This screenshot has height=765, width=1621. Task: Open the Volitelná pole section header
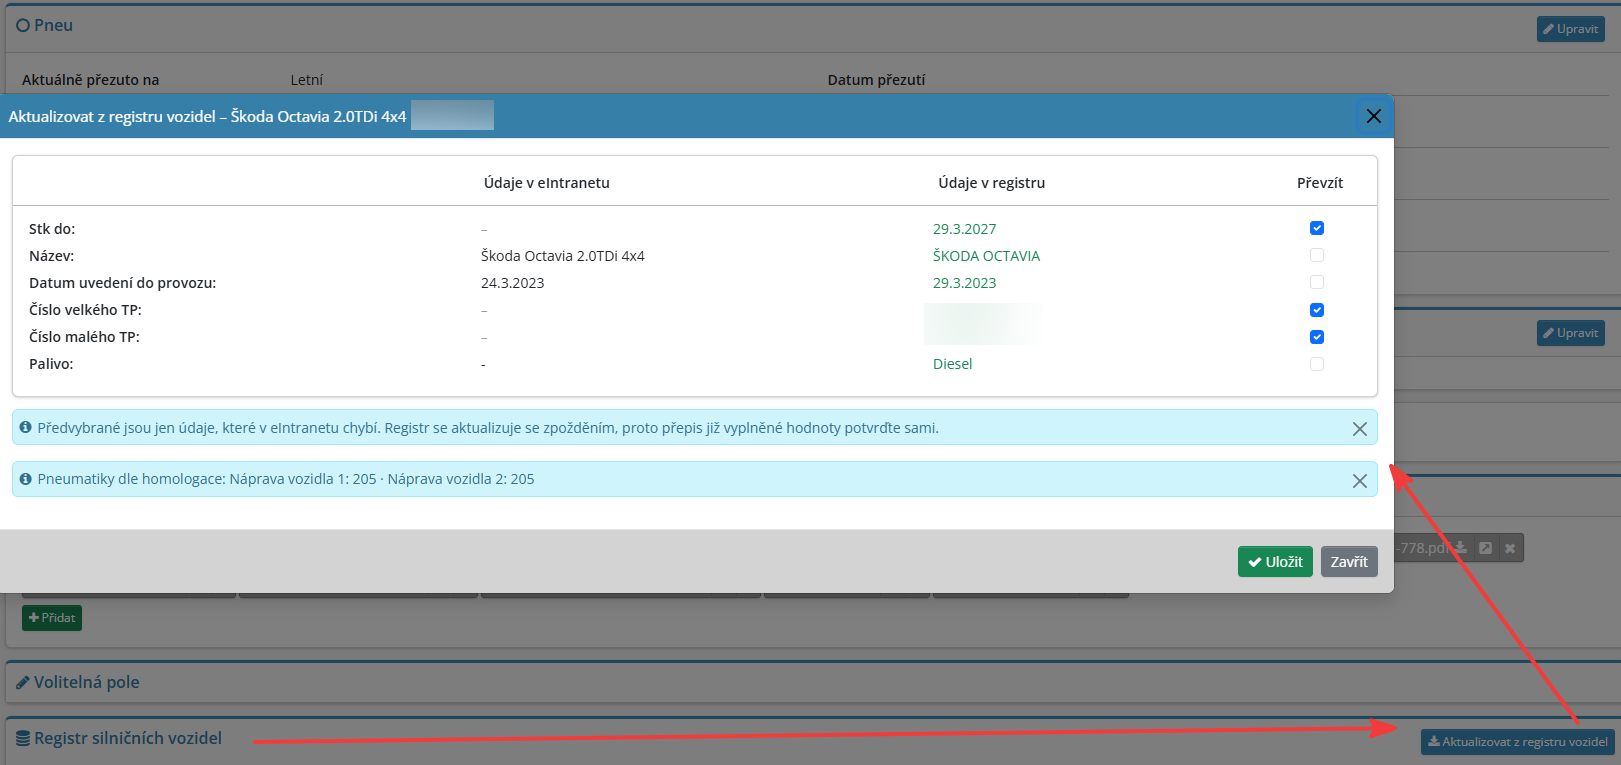78,682
